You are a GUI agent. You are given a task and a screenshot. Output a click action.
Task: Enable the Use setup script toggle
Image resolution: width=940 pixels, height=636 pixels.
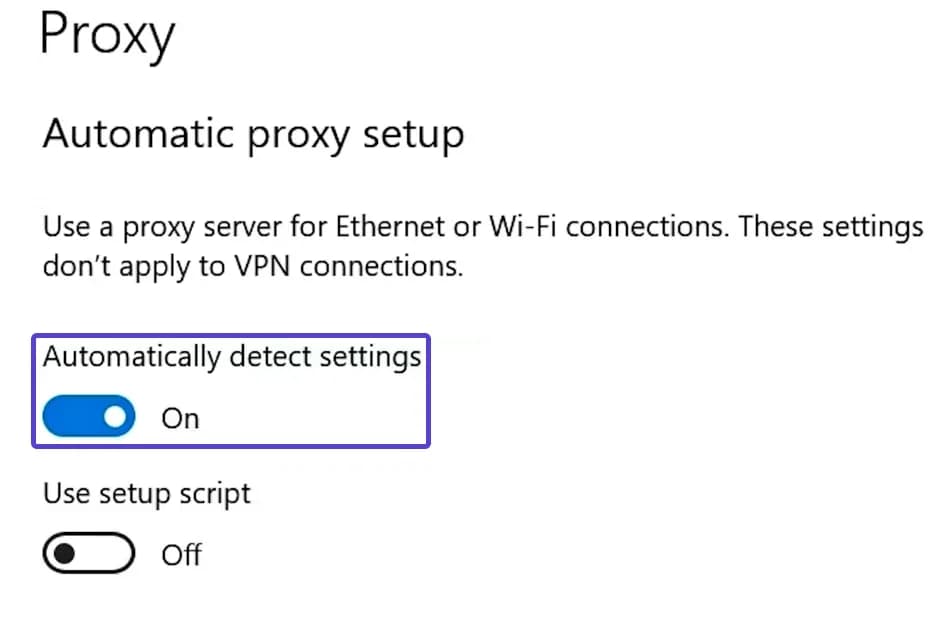click(x=89, y=553)
